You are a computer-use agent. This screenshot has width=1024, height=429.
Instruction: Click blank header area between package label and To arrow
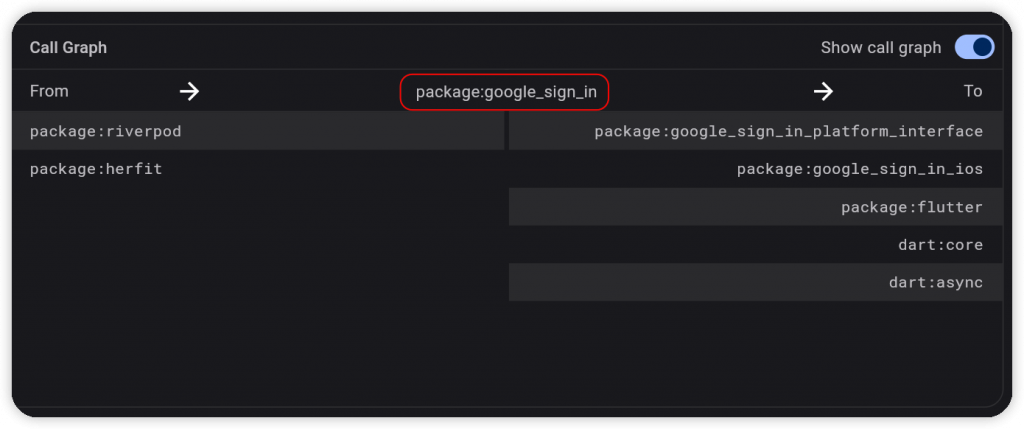click(711, 91)
